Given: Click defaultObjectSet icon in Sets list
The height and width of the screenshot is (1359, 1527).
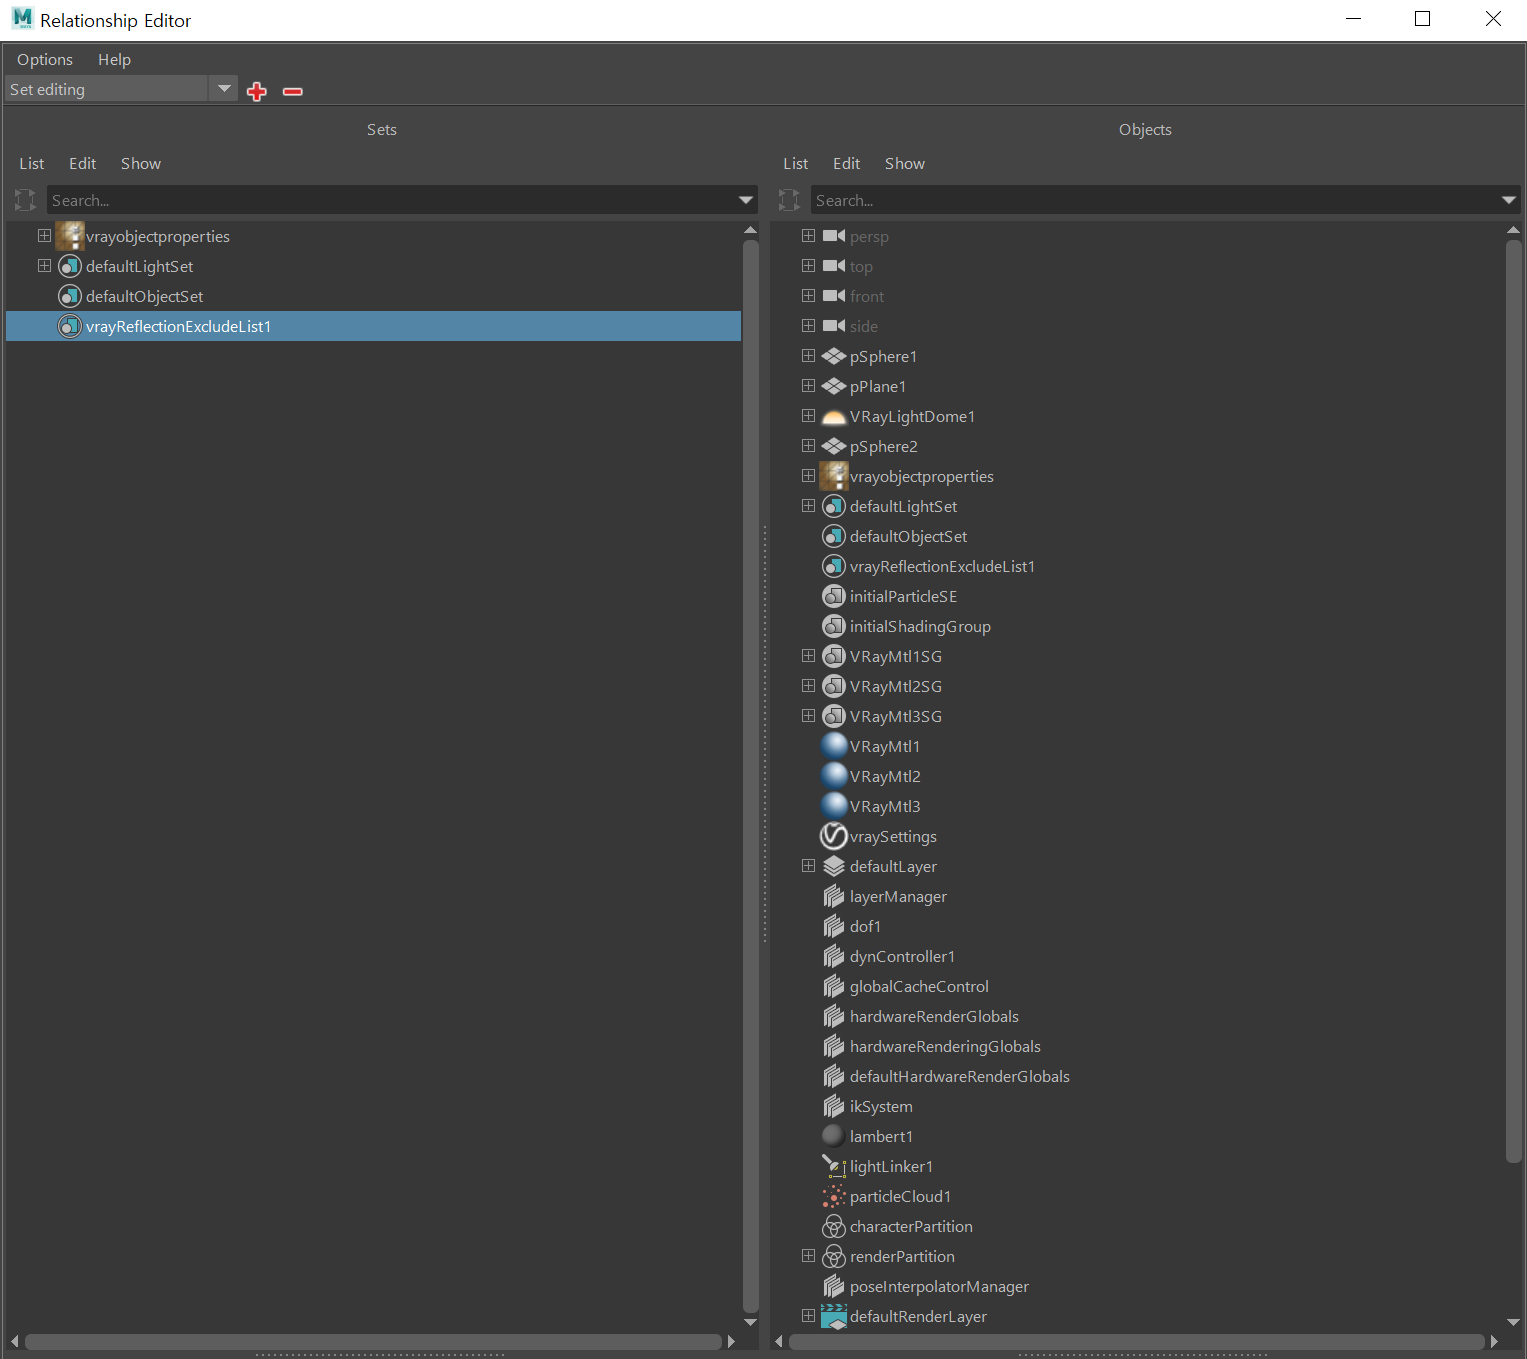Looking at the screenshot, I should point(70,296).
